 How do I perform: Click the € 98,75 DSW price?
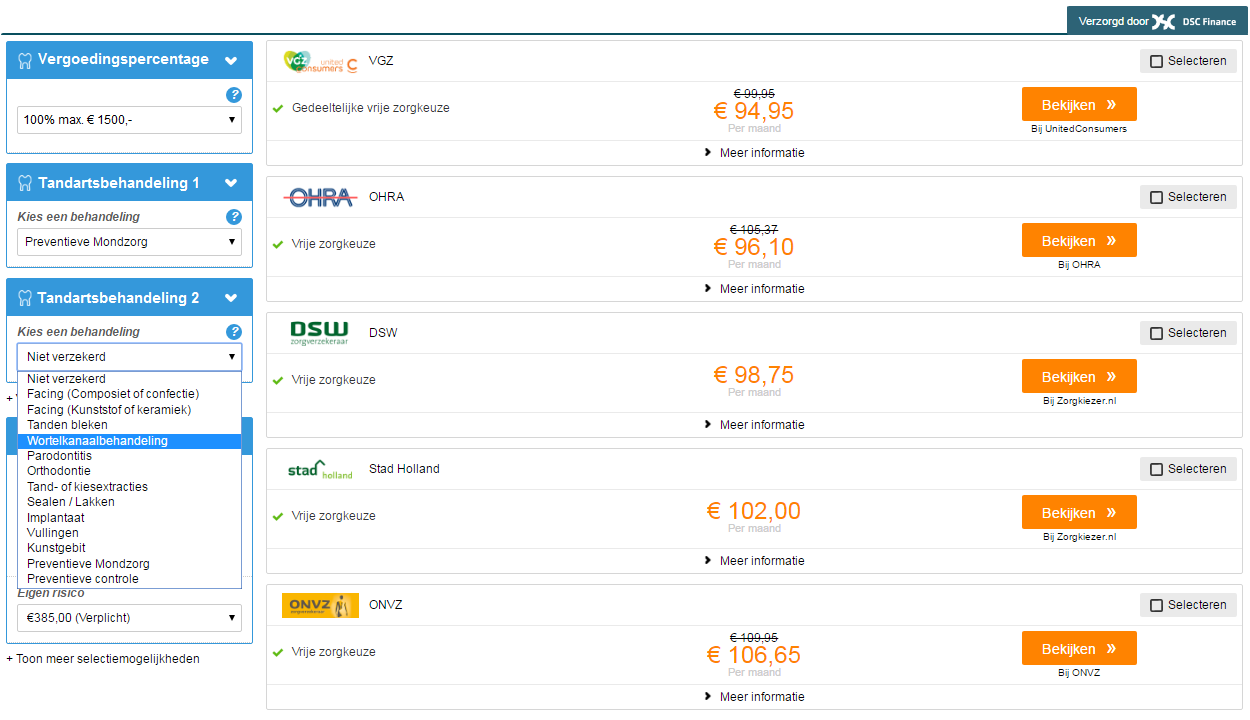pyautogui.click(x=754, y=375)
